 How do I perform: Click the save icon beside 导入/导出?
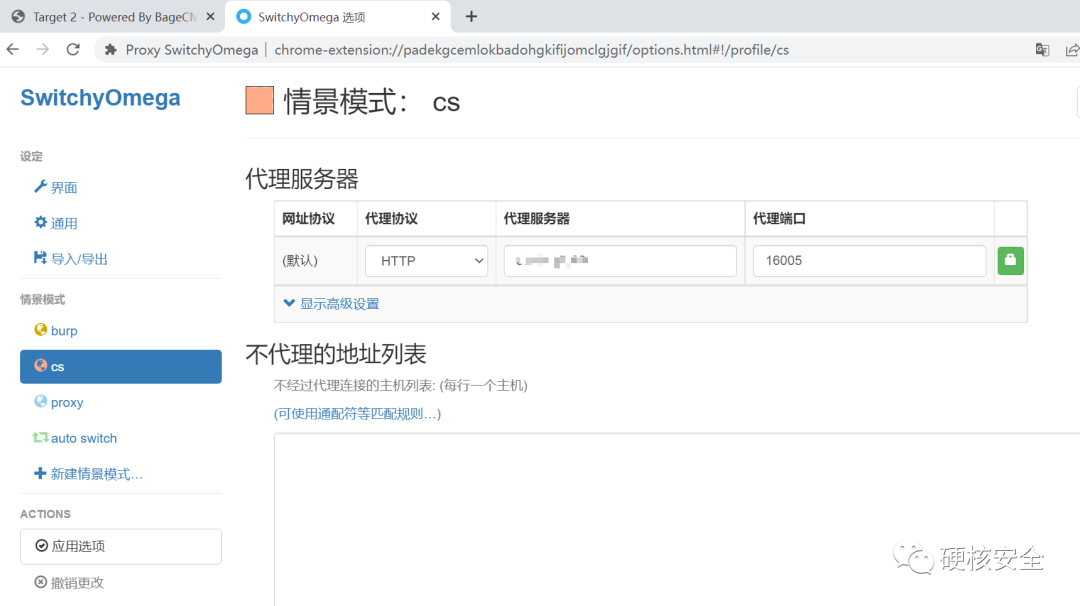pos(41,258)
